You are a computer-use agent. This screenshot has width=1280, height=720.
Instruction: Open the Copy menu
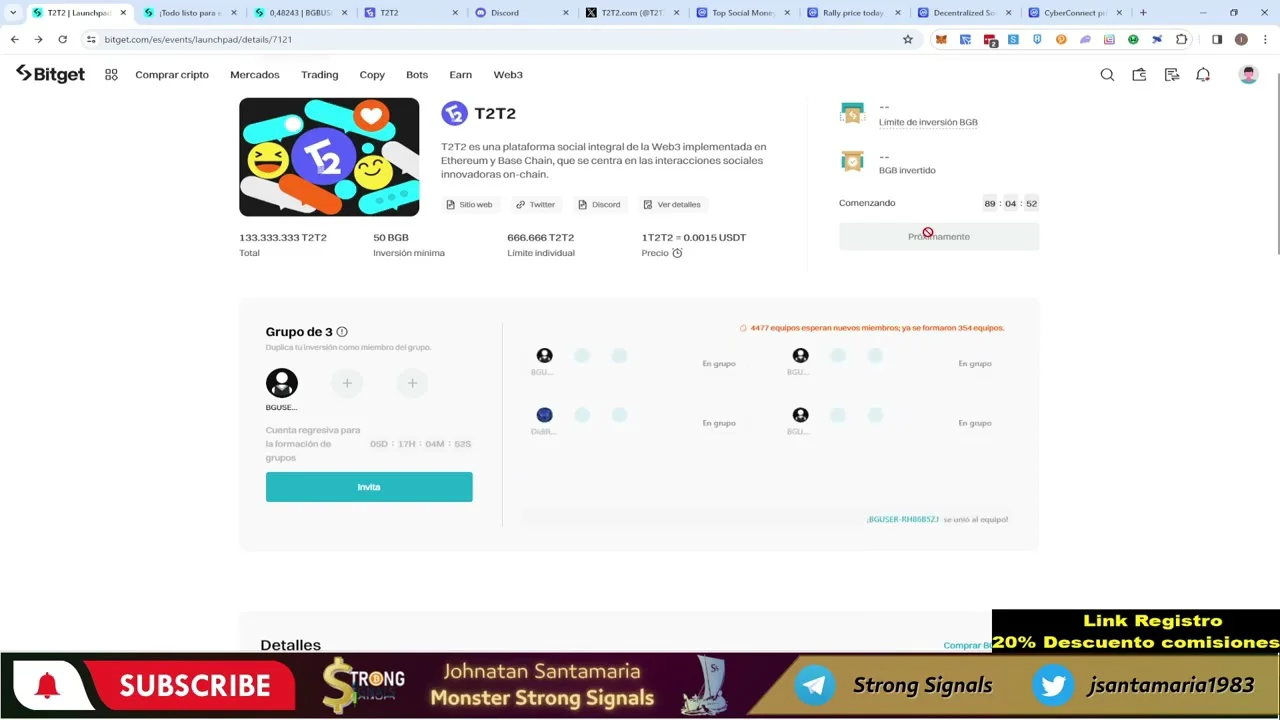[x=372, y=75]
